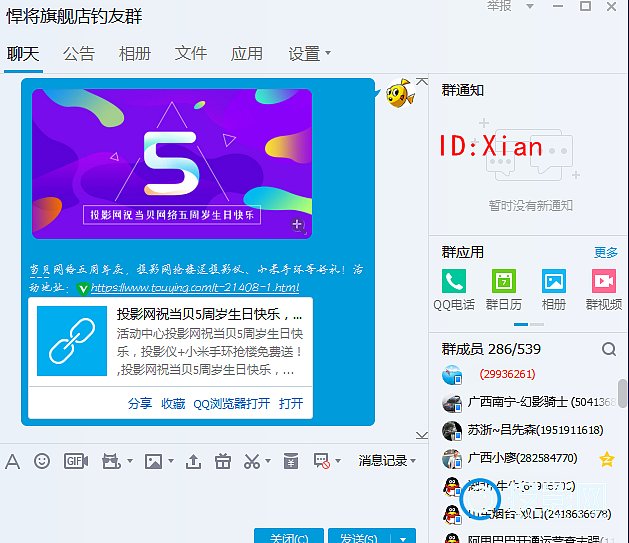Switch to the 应用 tab
Screen dimensions: 629x543
(x=247, y=54)
